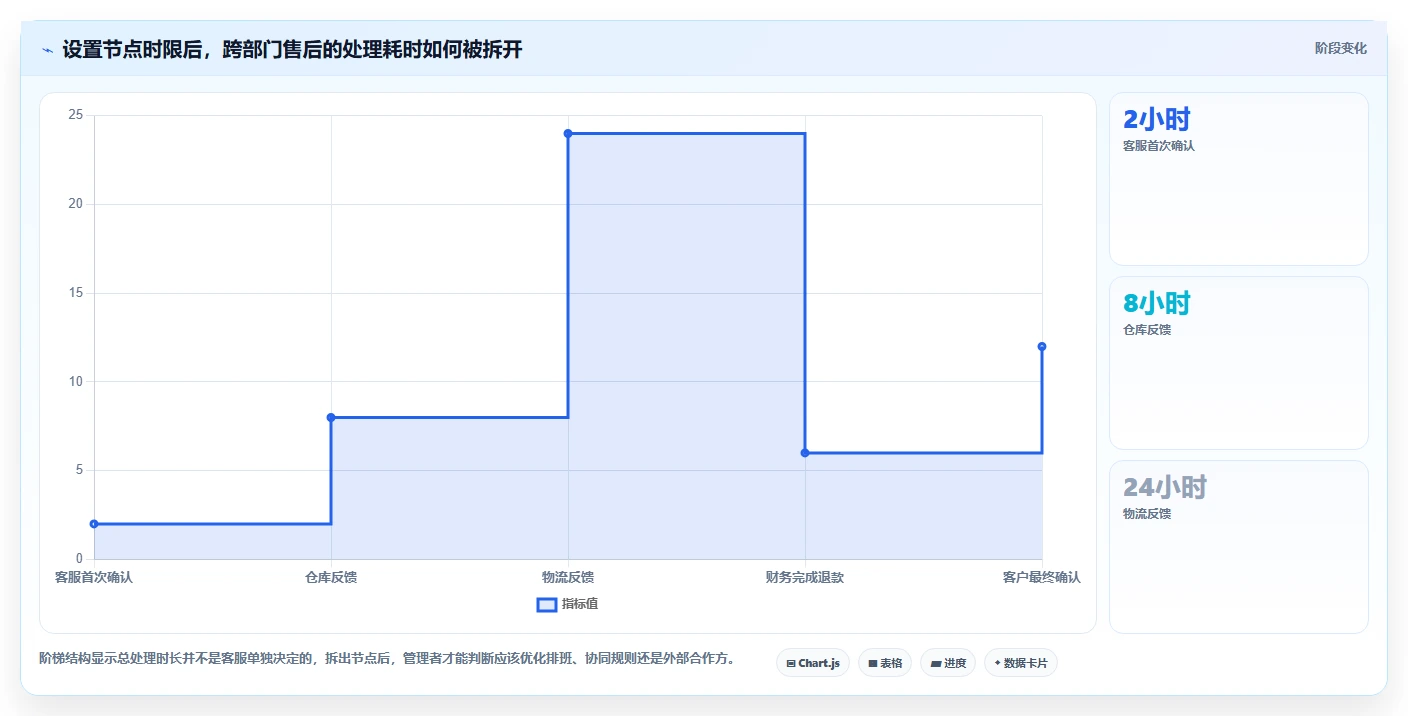Image resolution: width=1408 pixels, height=716 pixels.
Task: Click the y-axis value 25
Action: tap(75, 115)
